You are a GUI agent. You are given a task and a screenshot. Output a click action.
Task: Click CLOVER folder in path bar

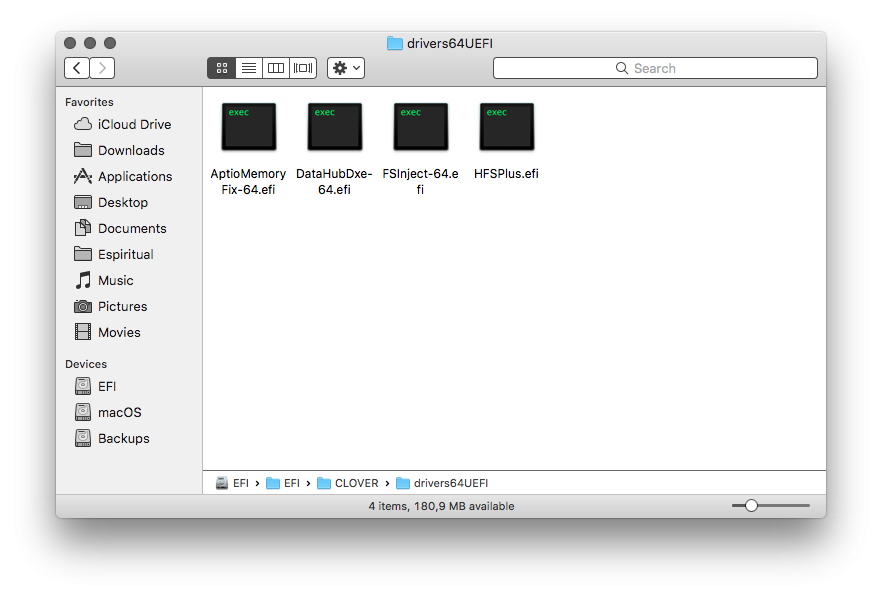coord(348,483)
